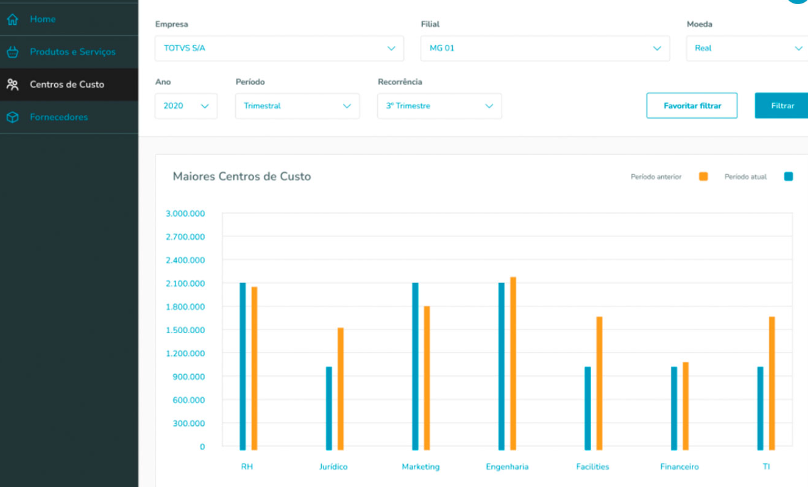
Task: Click the Marketing label on chart axis
Action: (x=421, y=467)
